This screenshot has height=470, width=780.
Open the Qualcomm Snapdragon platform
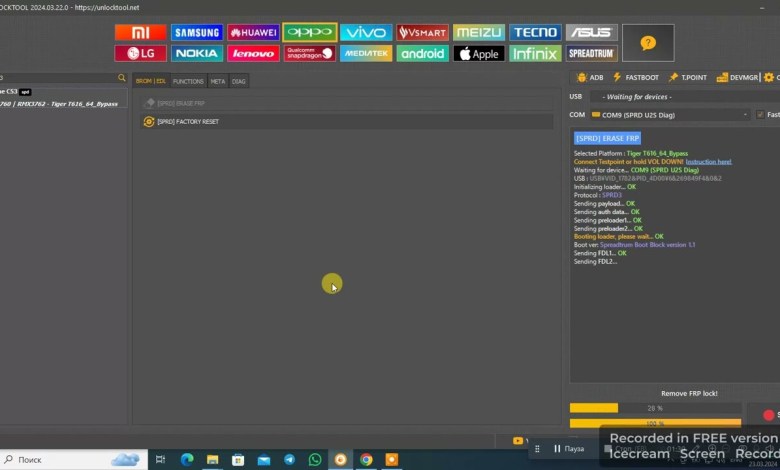[x=309, y=53]
